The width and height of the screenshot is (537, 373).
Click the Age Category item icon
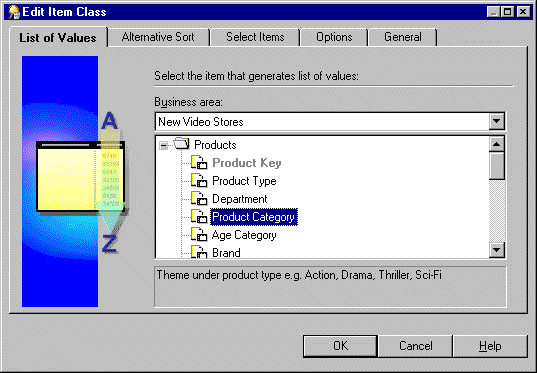point(199,235)
